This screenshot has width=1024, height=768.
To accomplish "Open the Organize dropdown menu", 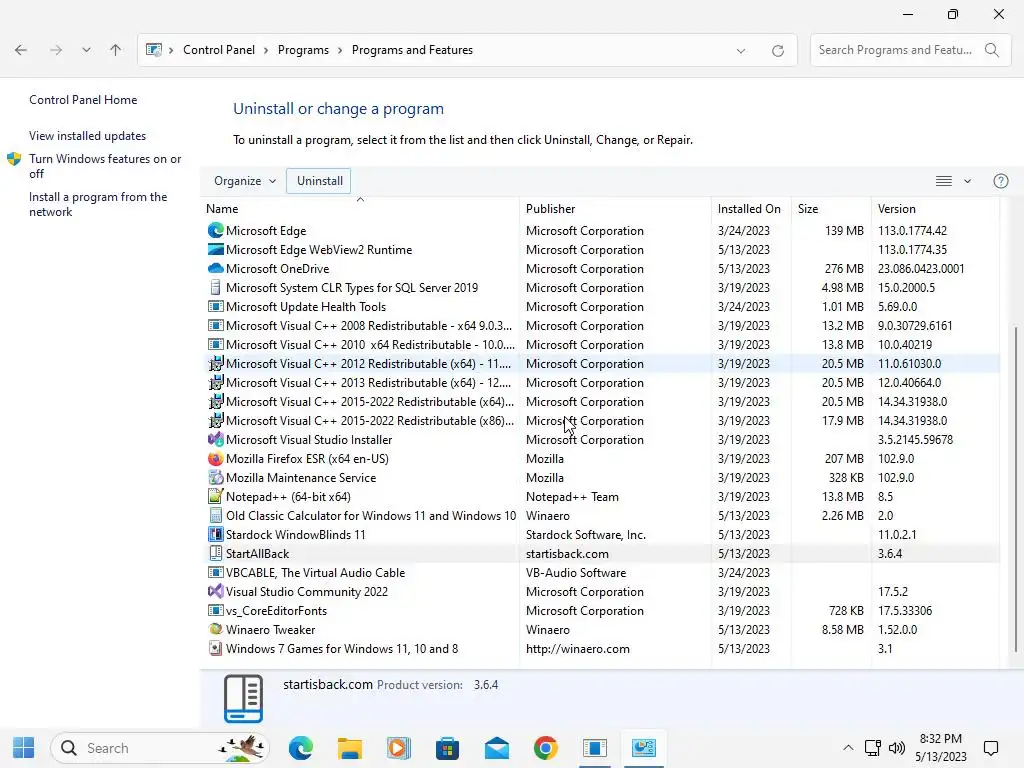I will tap(245, 181).
